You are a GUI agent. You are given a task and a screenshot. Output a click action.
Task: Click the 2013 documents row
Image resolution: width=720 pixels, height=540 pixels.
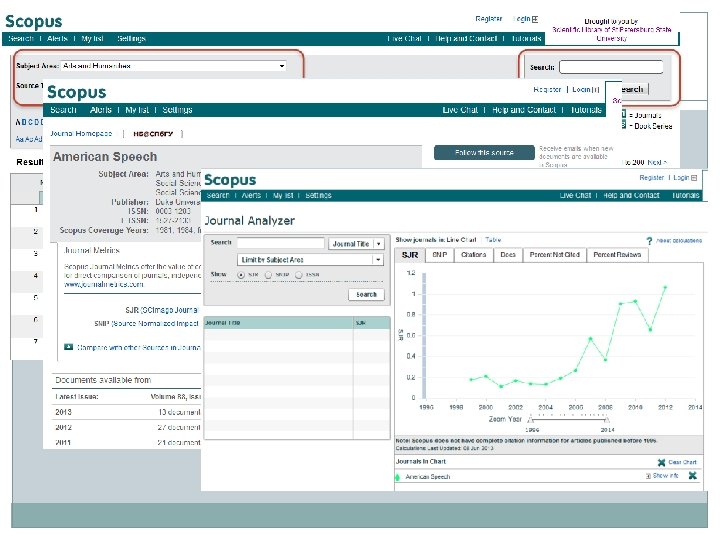point(127,412)
